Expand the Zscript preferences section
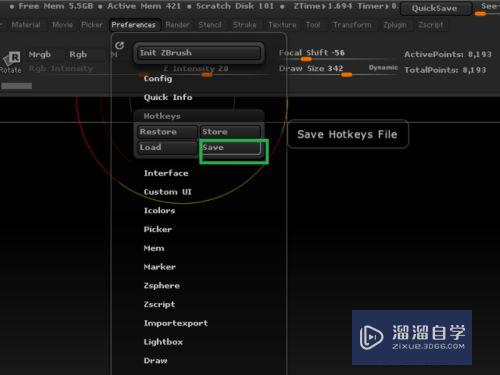This screenshot has height=375, width=500. coord(159,304)
